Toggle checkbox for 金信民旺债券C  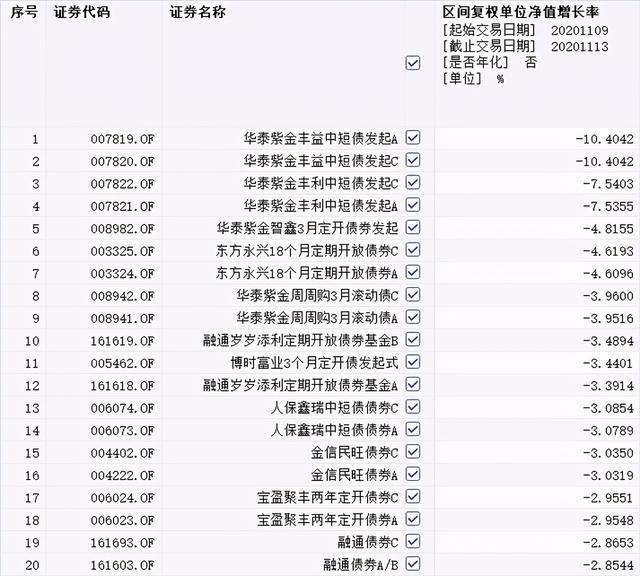click(x=413, y=452)
